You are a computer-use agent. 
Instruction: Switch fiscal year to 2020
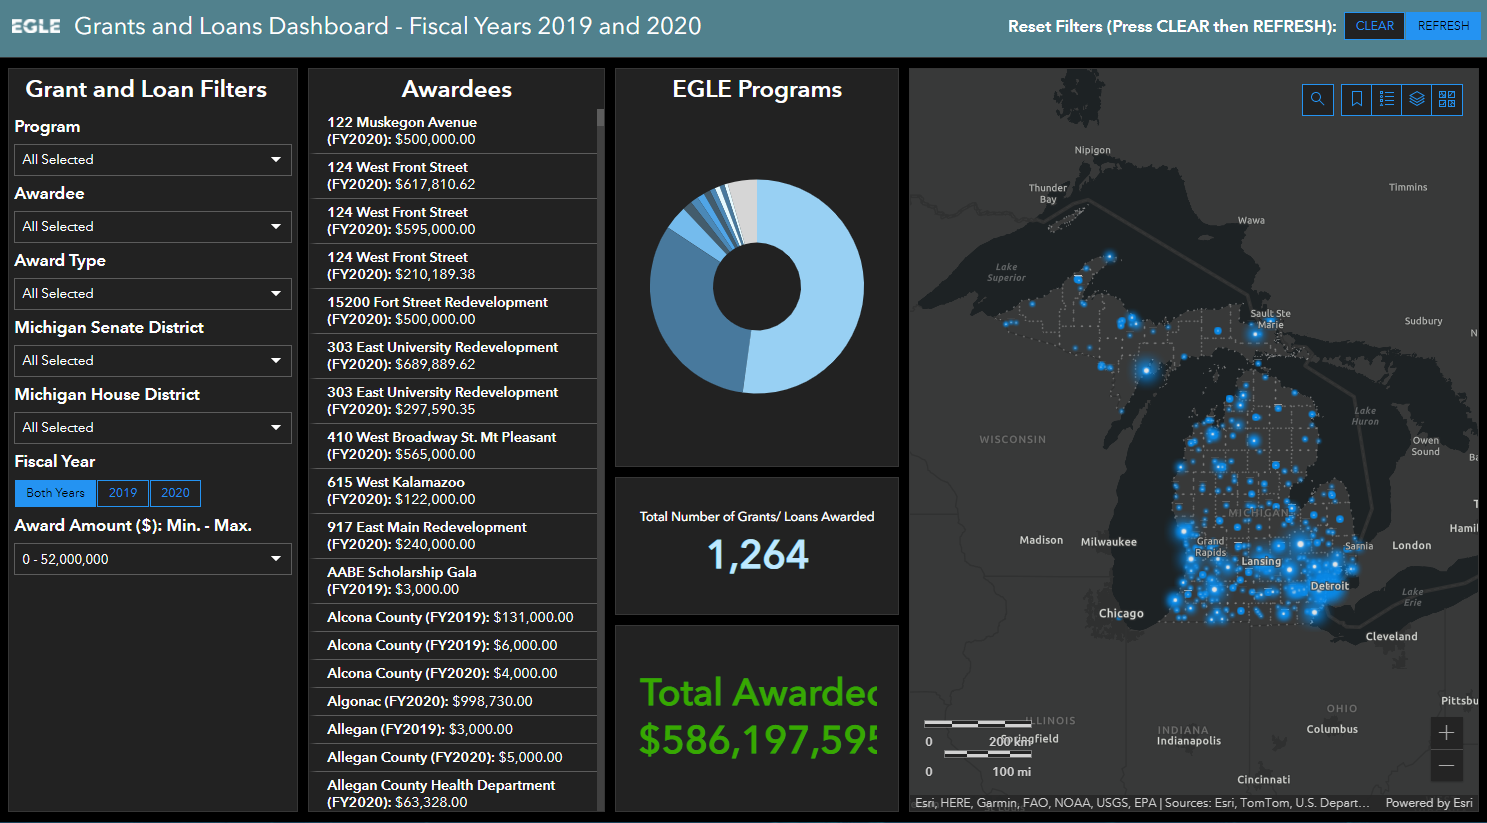pos(175,493)
